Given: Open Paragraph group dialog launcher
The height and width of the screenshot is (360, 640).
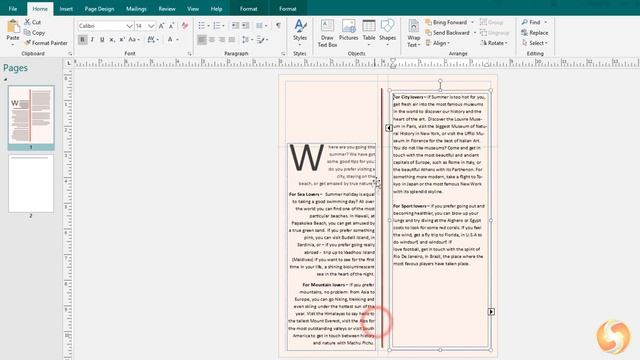Looking at the screenshot, I should point(283,54).
